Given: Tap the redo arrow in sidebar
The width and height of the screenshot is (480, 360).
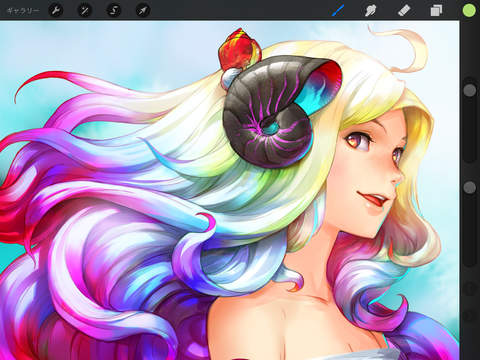Looking at the screenshot, I should click(470, 315).
